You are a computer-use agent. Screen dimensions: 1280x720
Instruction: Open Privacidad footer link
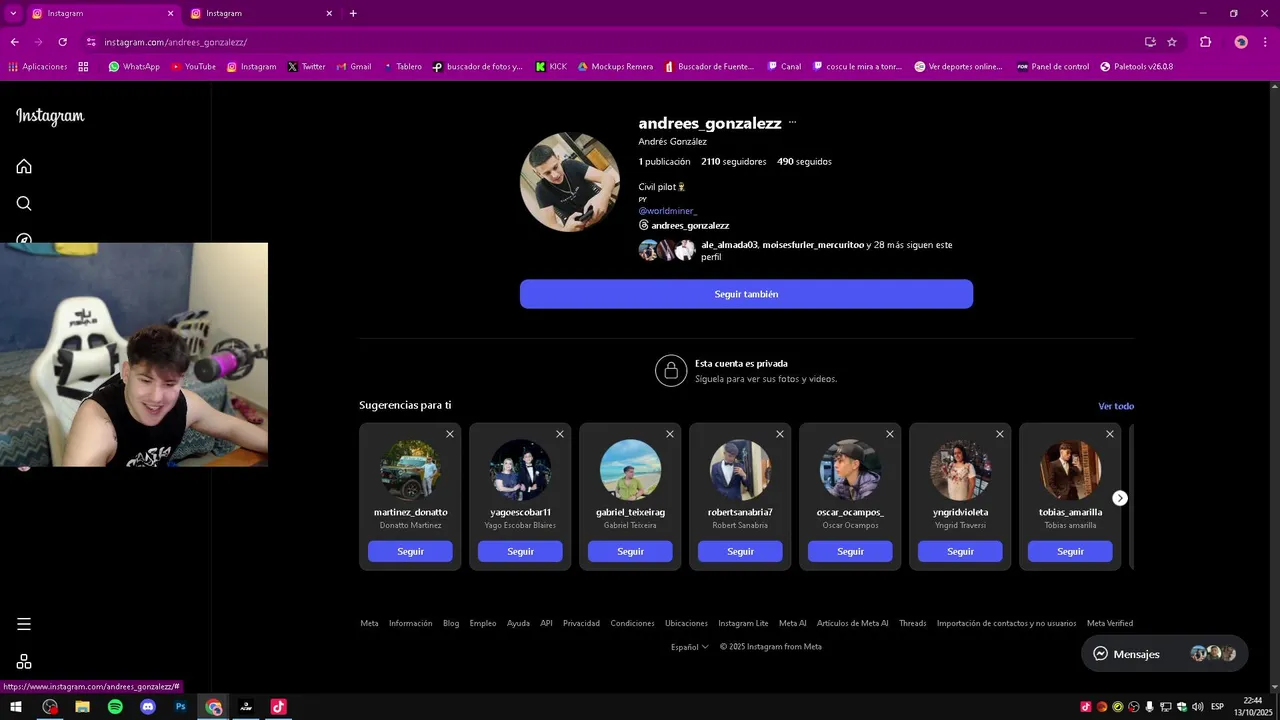pos(581,623)
